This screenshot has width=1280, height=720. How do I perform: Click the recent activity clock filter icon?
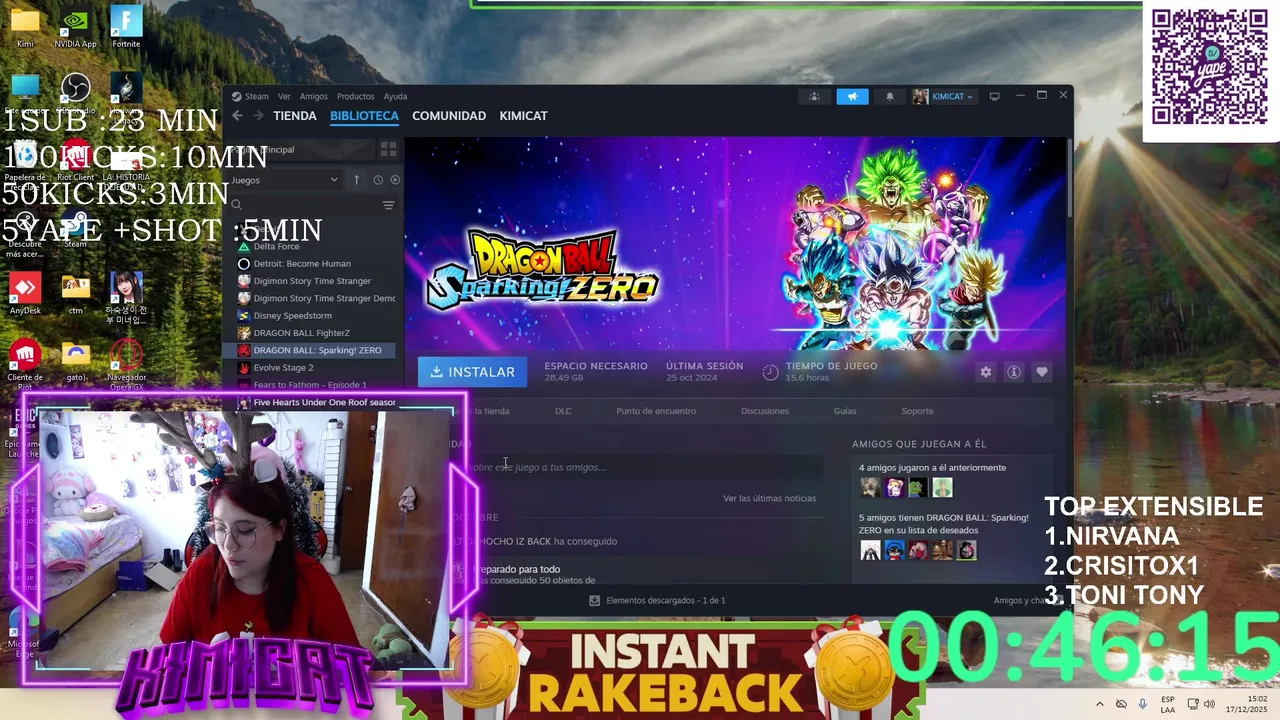coord(378,180)
